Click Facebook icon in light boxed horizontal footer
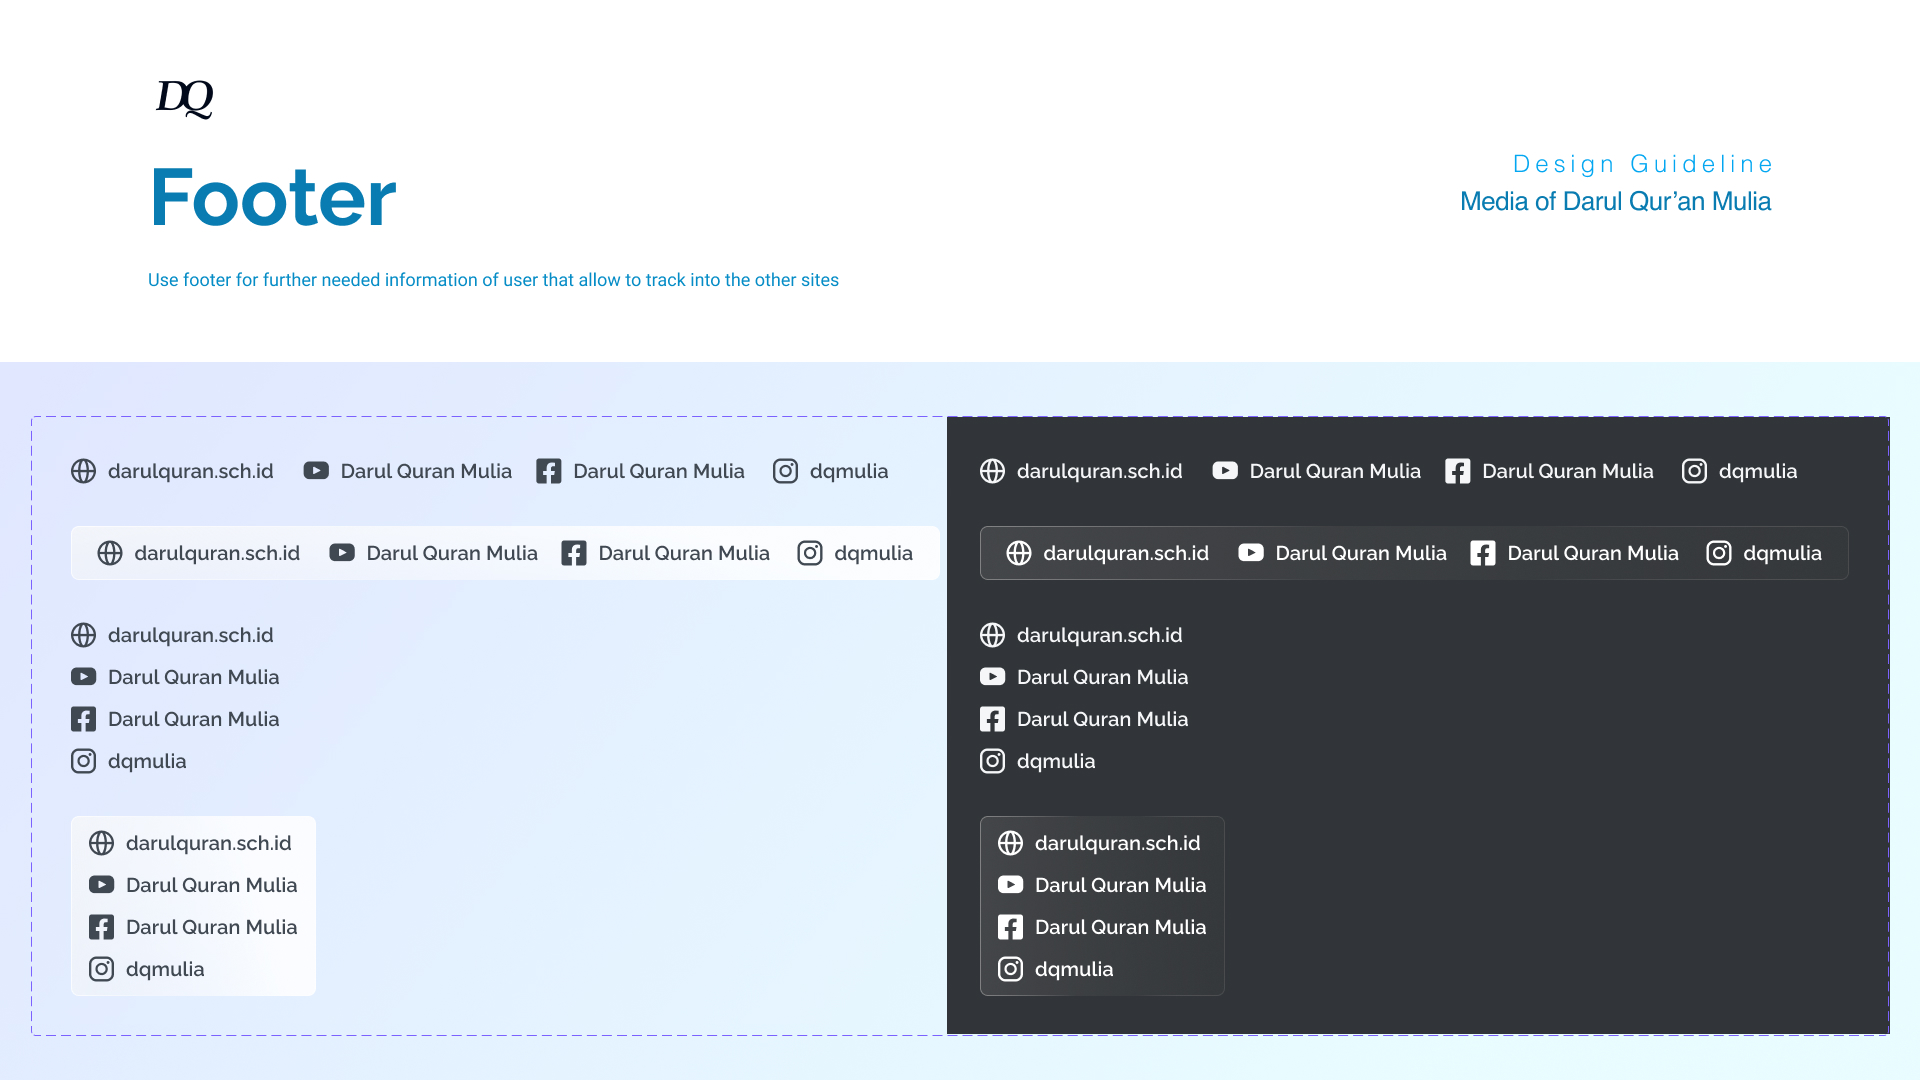Viewport: 1920px width, 1080px height. point(574,553)
